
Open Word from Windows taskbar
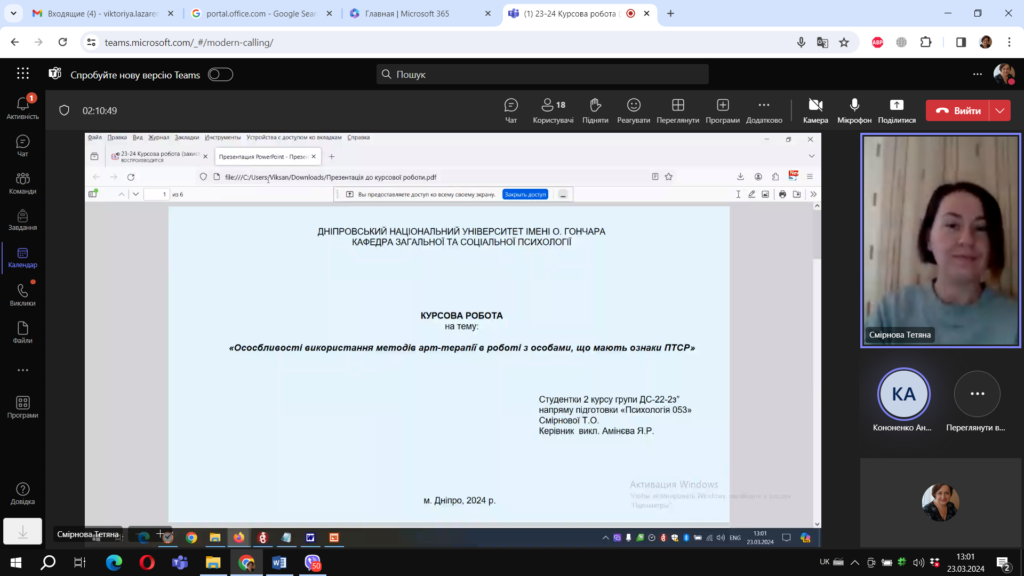click(x=279, y=562)
